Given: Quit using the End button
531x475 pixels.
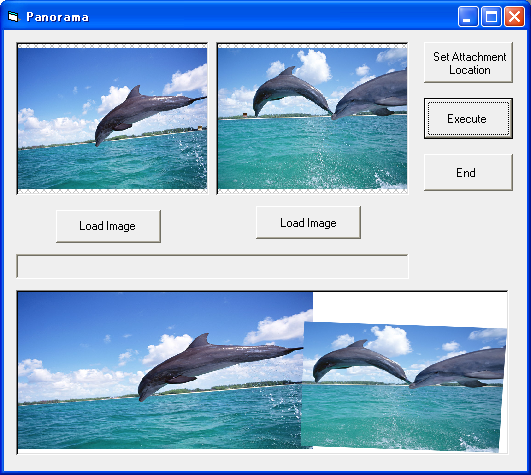Looking at the screenshot, I should click(x=468, y=172).
